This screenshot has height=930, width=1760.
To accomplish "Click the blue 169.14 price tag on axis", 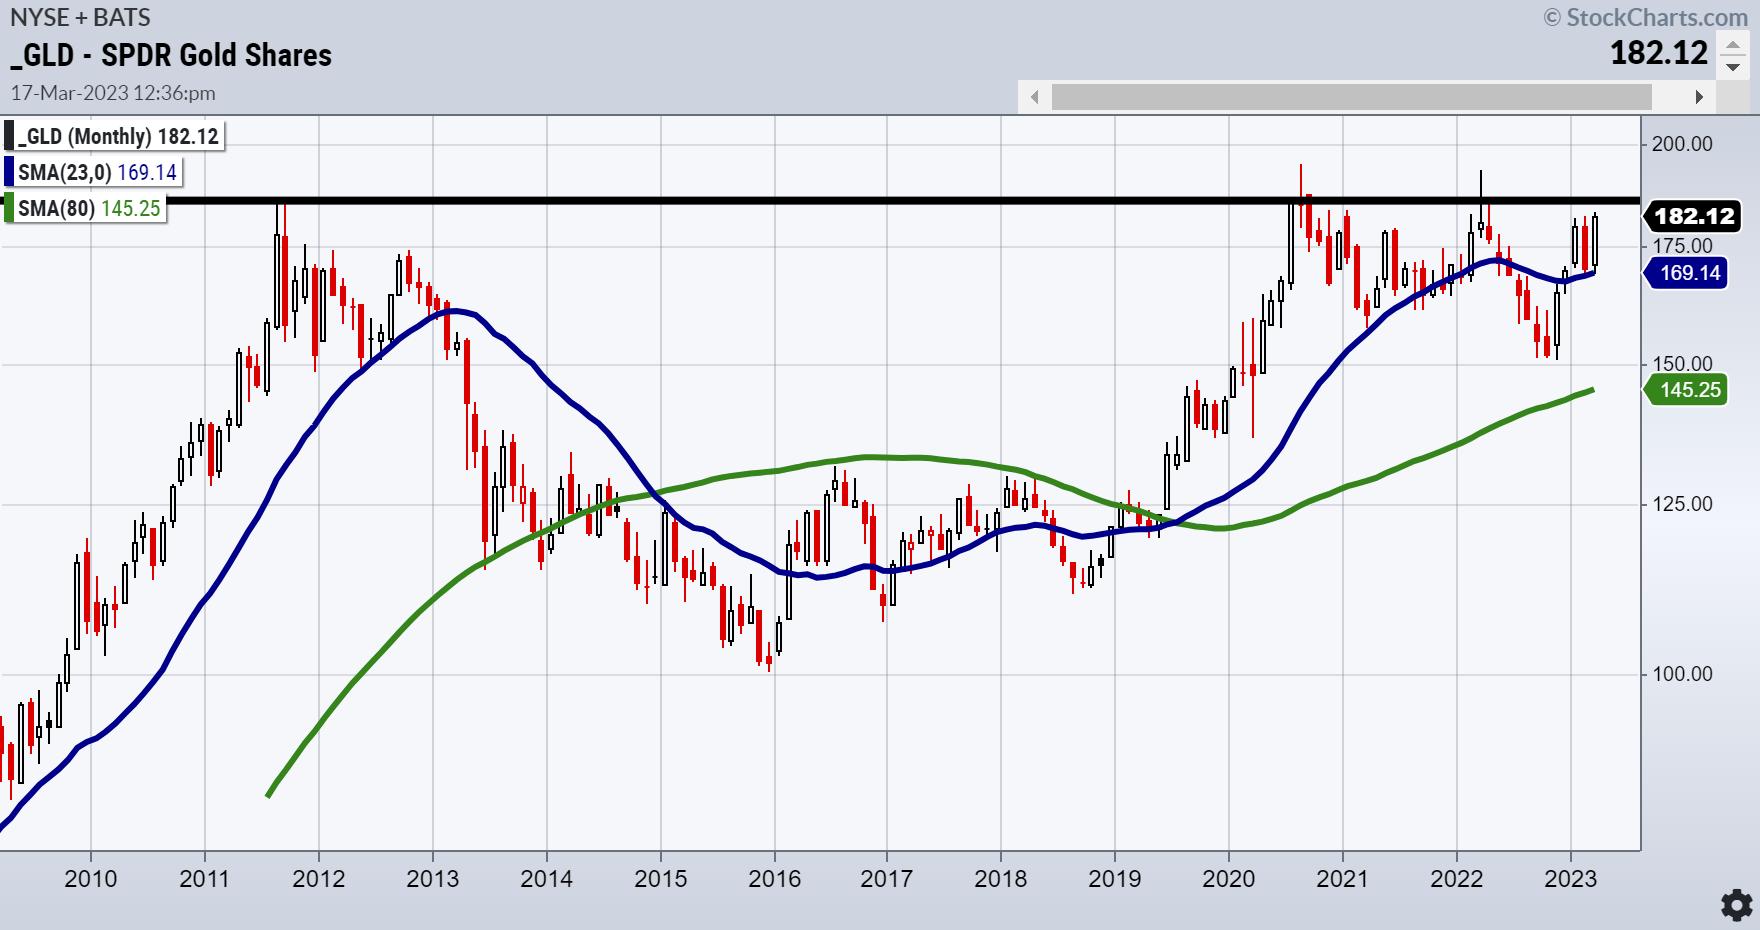I will coord(1689,272).
